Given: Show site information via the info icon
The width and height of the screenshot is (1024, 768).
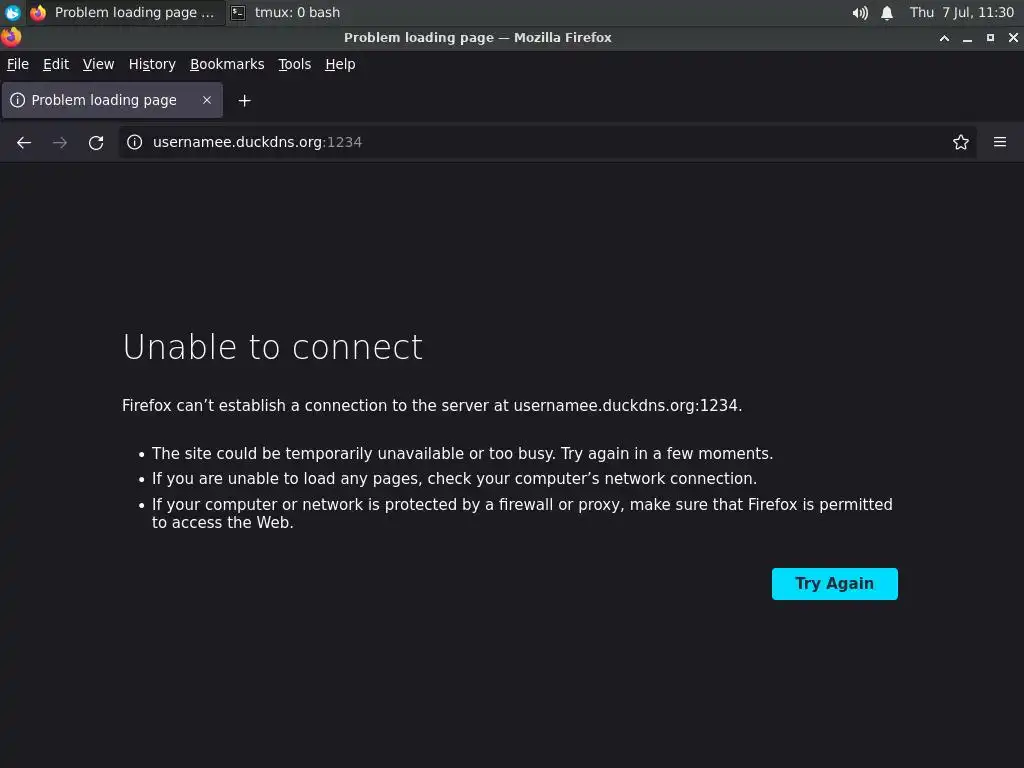Looking at the screenshot, I should [135, 142].
